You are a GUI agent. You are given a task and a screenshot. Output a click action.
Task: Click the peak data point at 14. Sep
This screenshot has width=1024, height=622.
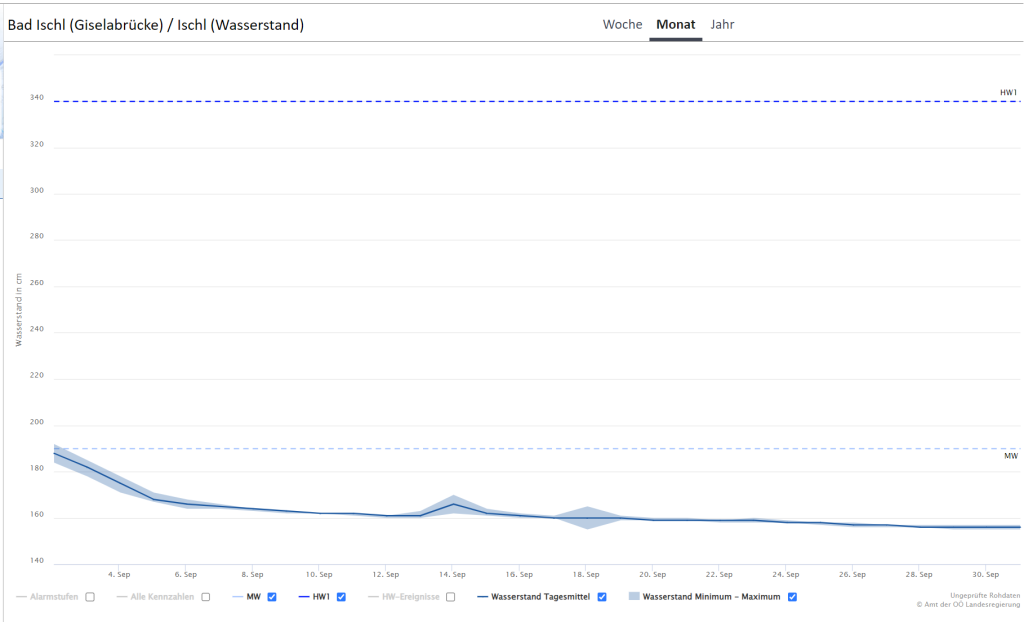tap(453, 504)
